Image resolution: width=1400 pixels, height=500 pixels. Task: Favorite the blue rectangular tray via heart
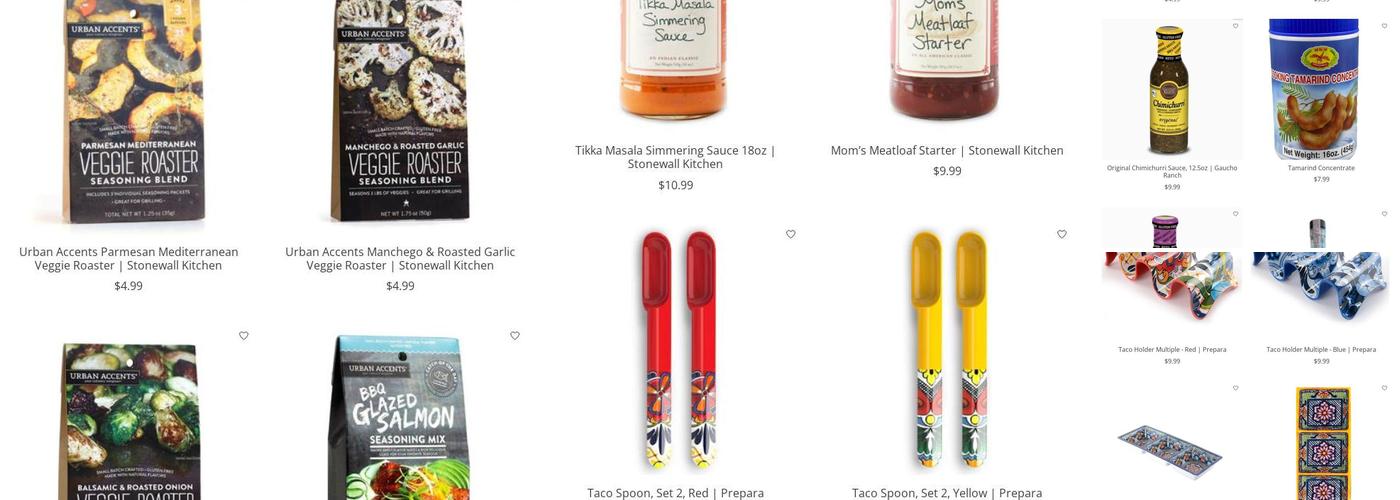tap(1235, 388)
